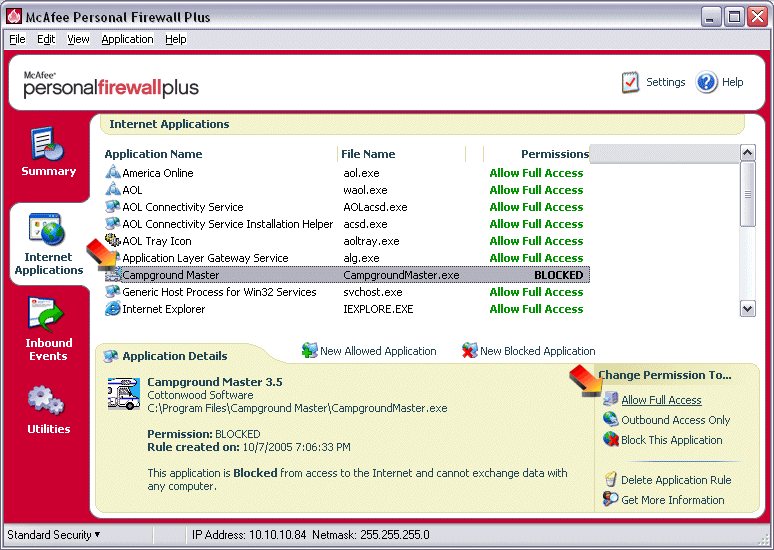This screenshot has height=550, width=774.
Task: Click the Allow Full Access link
Action: coord(661,400)
